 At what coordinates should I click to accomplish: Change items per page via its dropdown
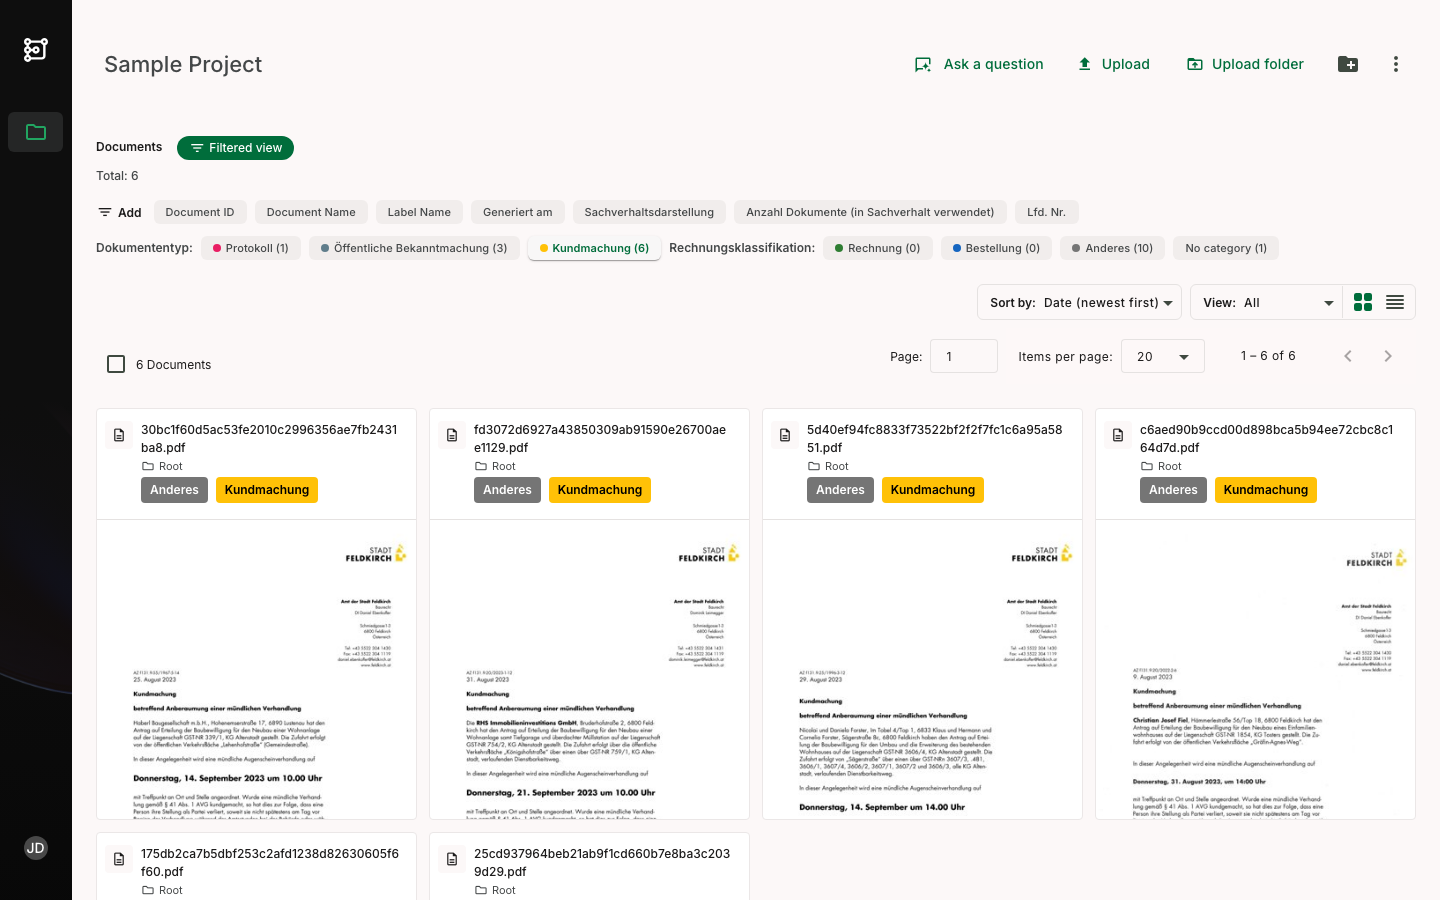1162,355
